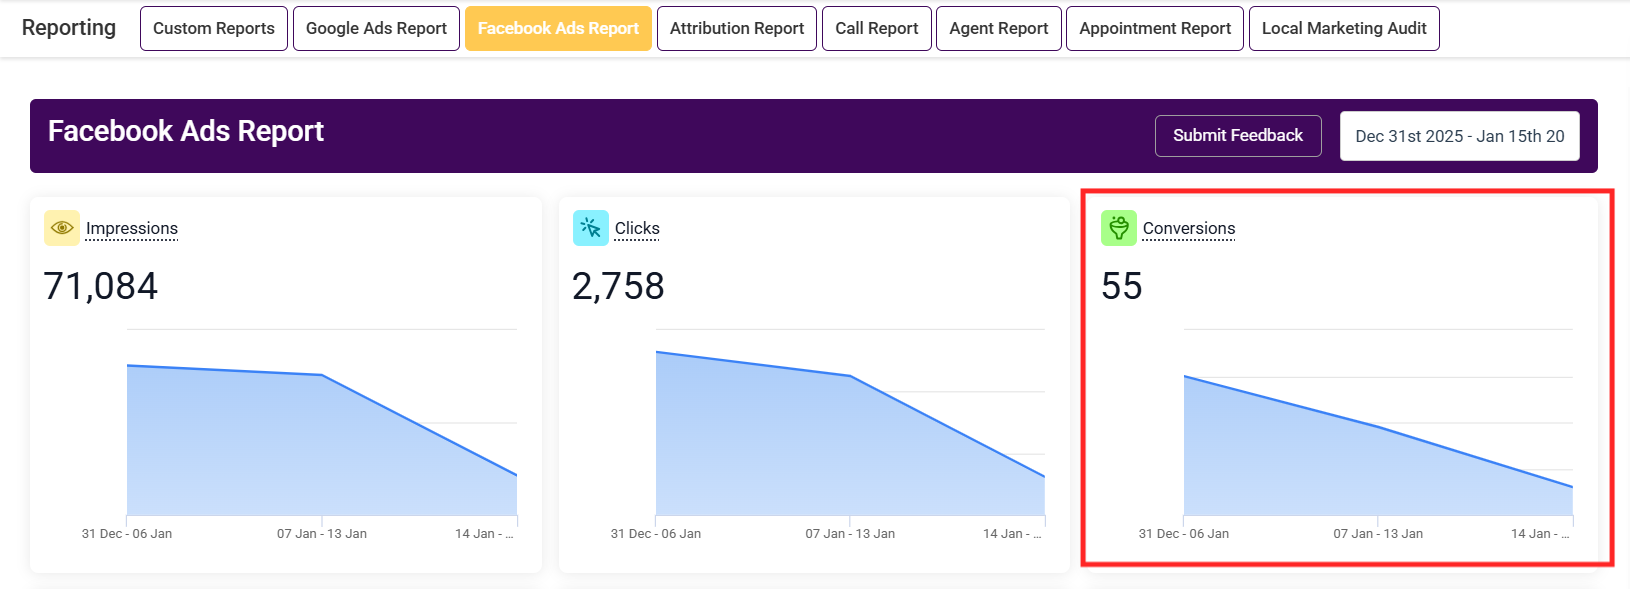
Task: Click the Conversions funnel icon
Action: point(1119,228)
